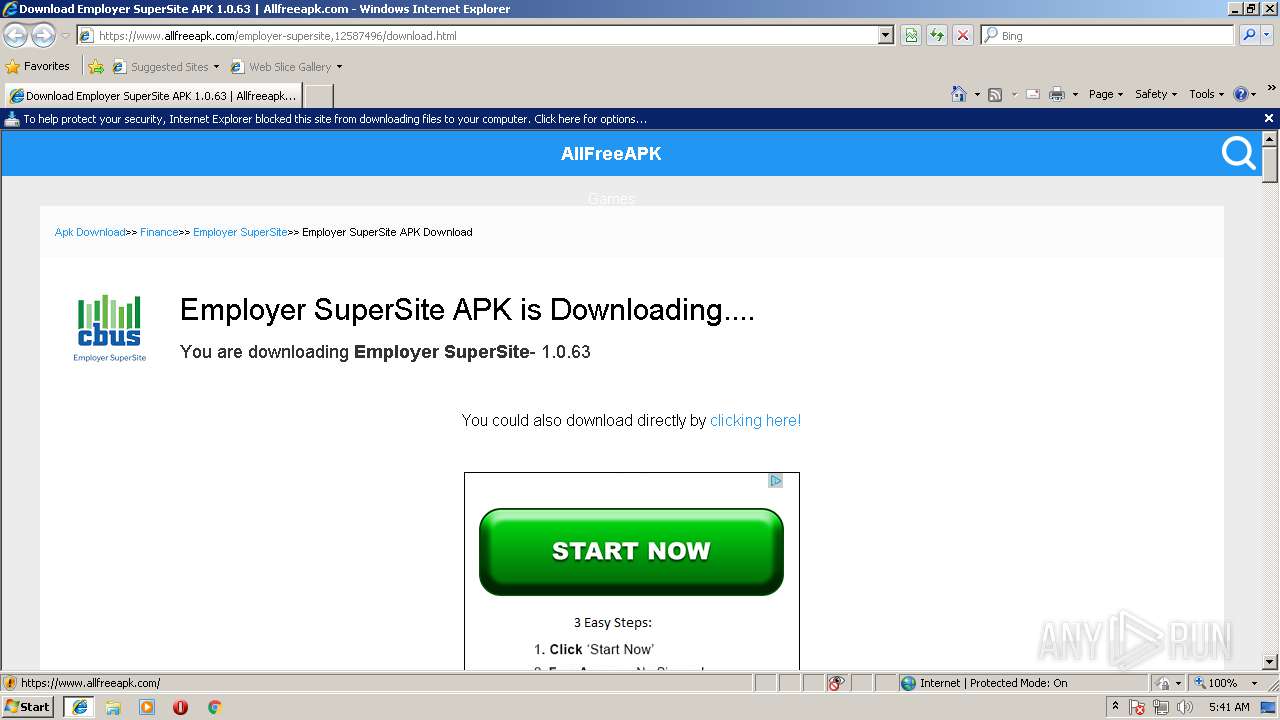Open the Suggested Sites dropdown

coord(166,67)
